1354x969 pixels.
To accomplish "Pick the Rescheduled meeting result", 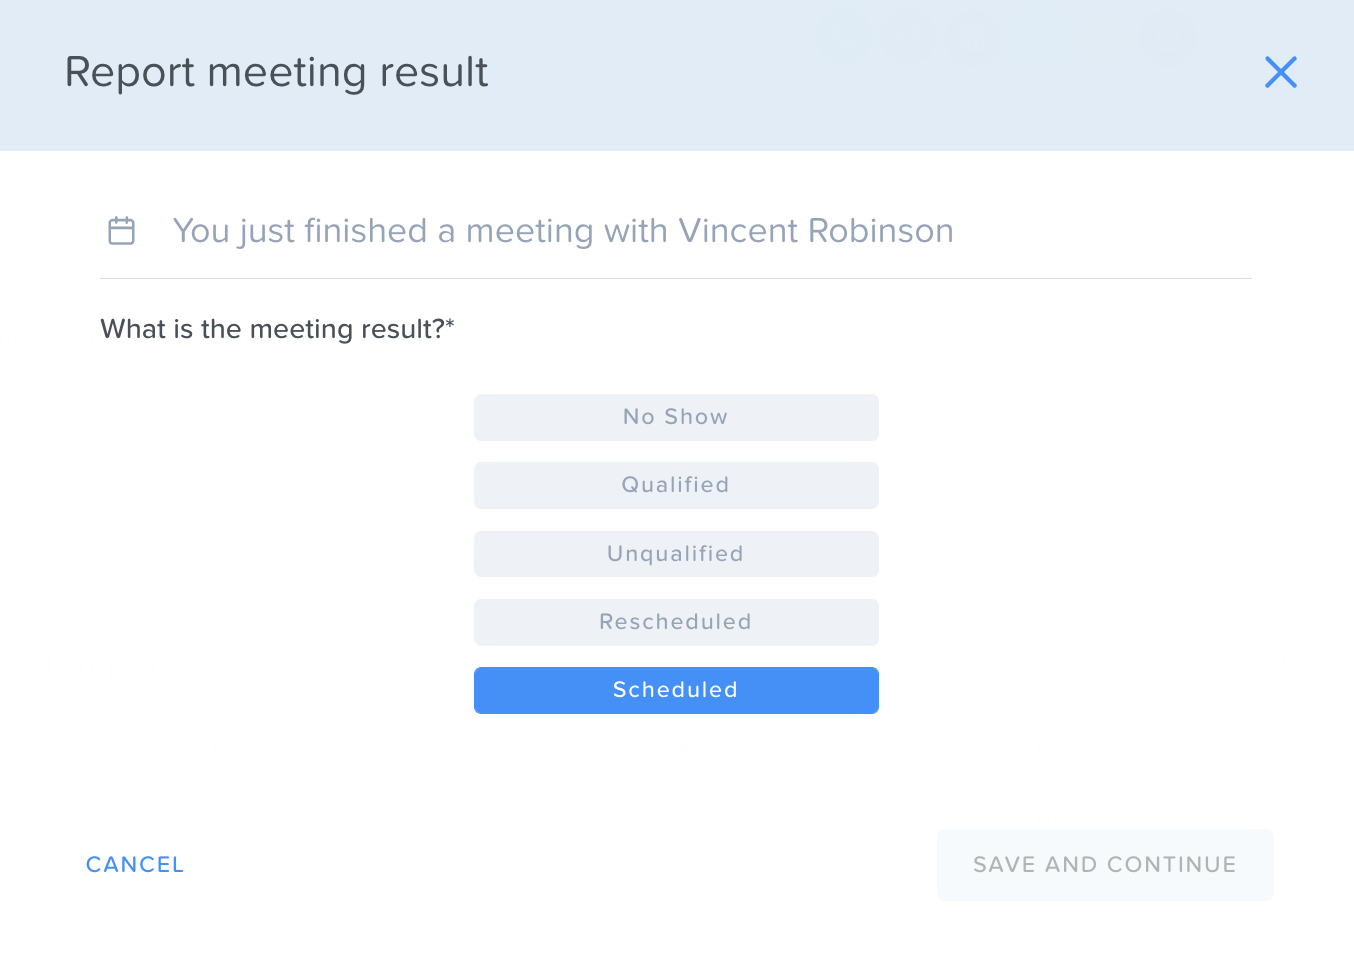I will [676, 622].
